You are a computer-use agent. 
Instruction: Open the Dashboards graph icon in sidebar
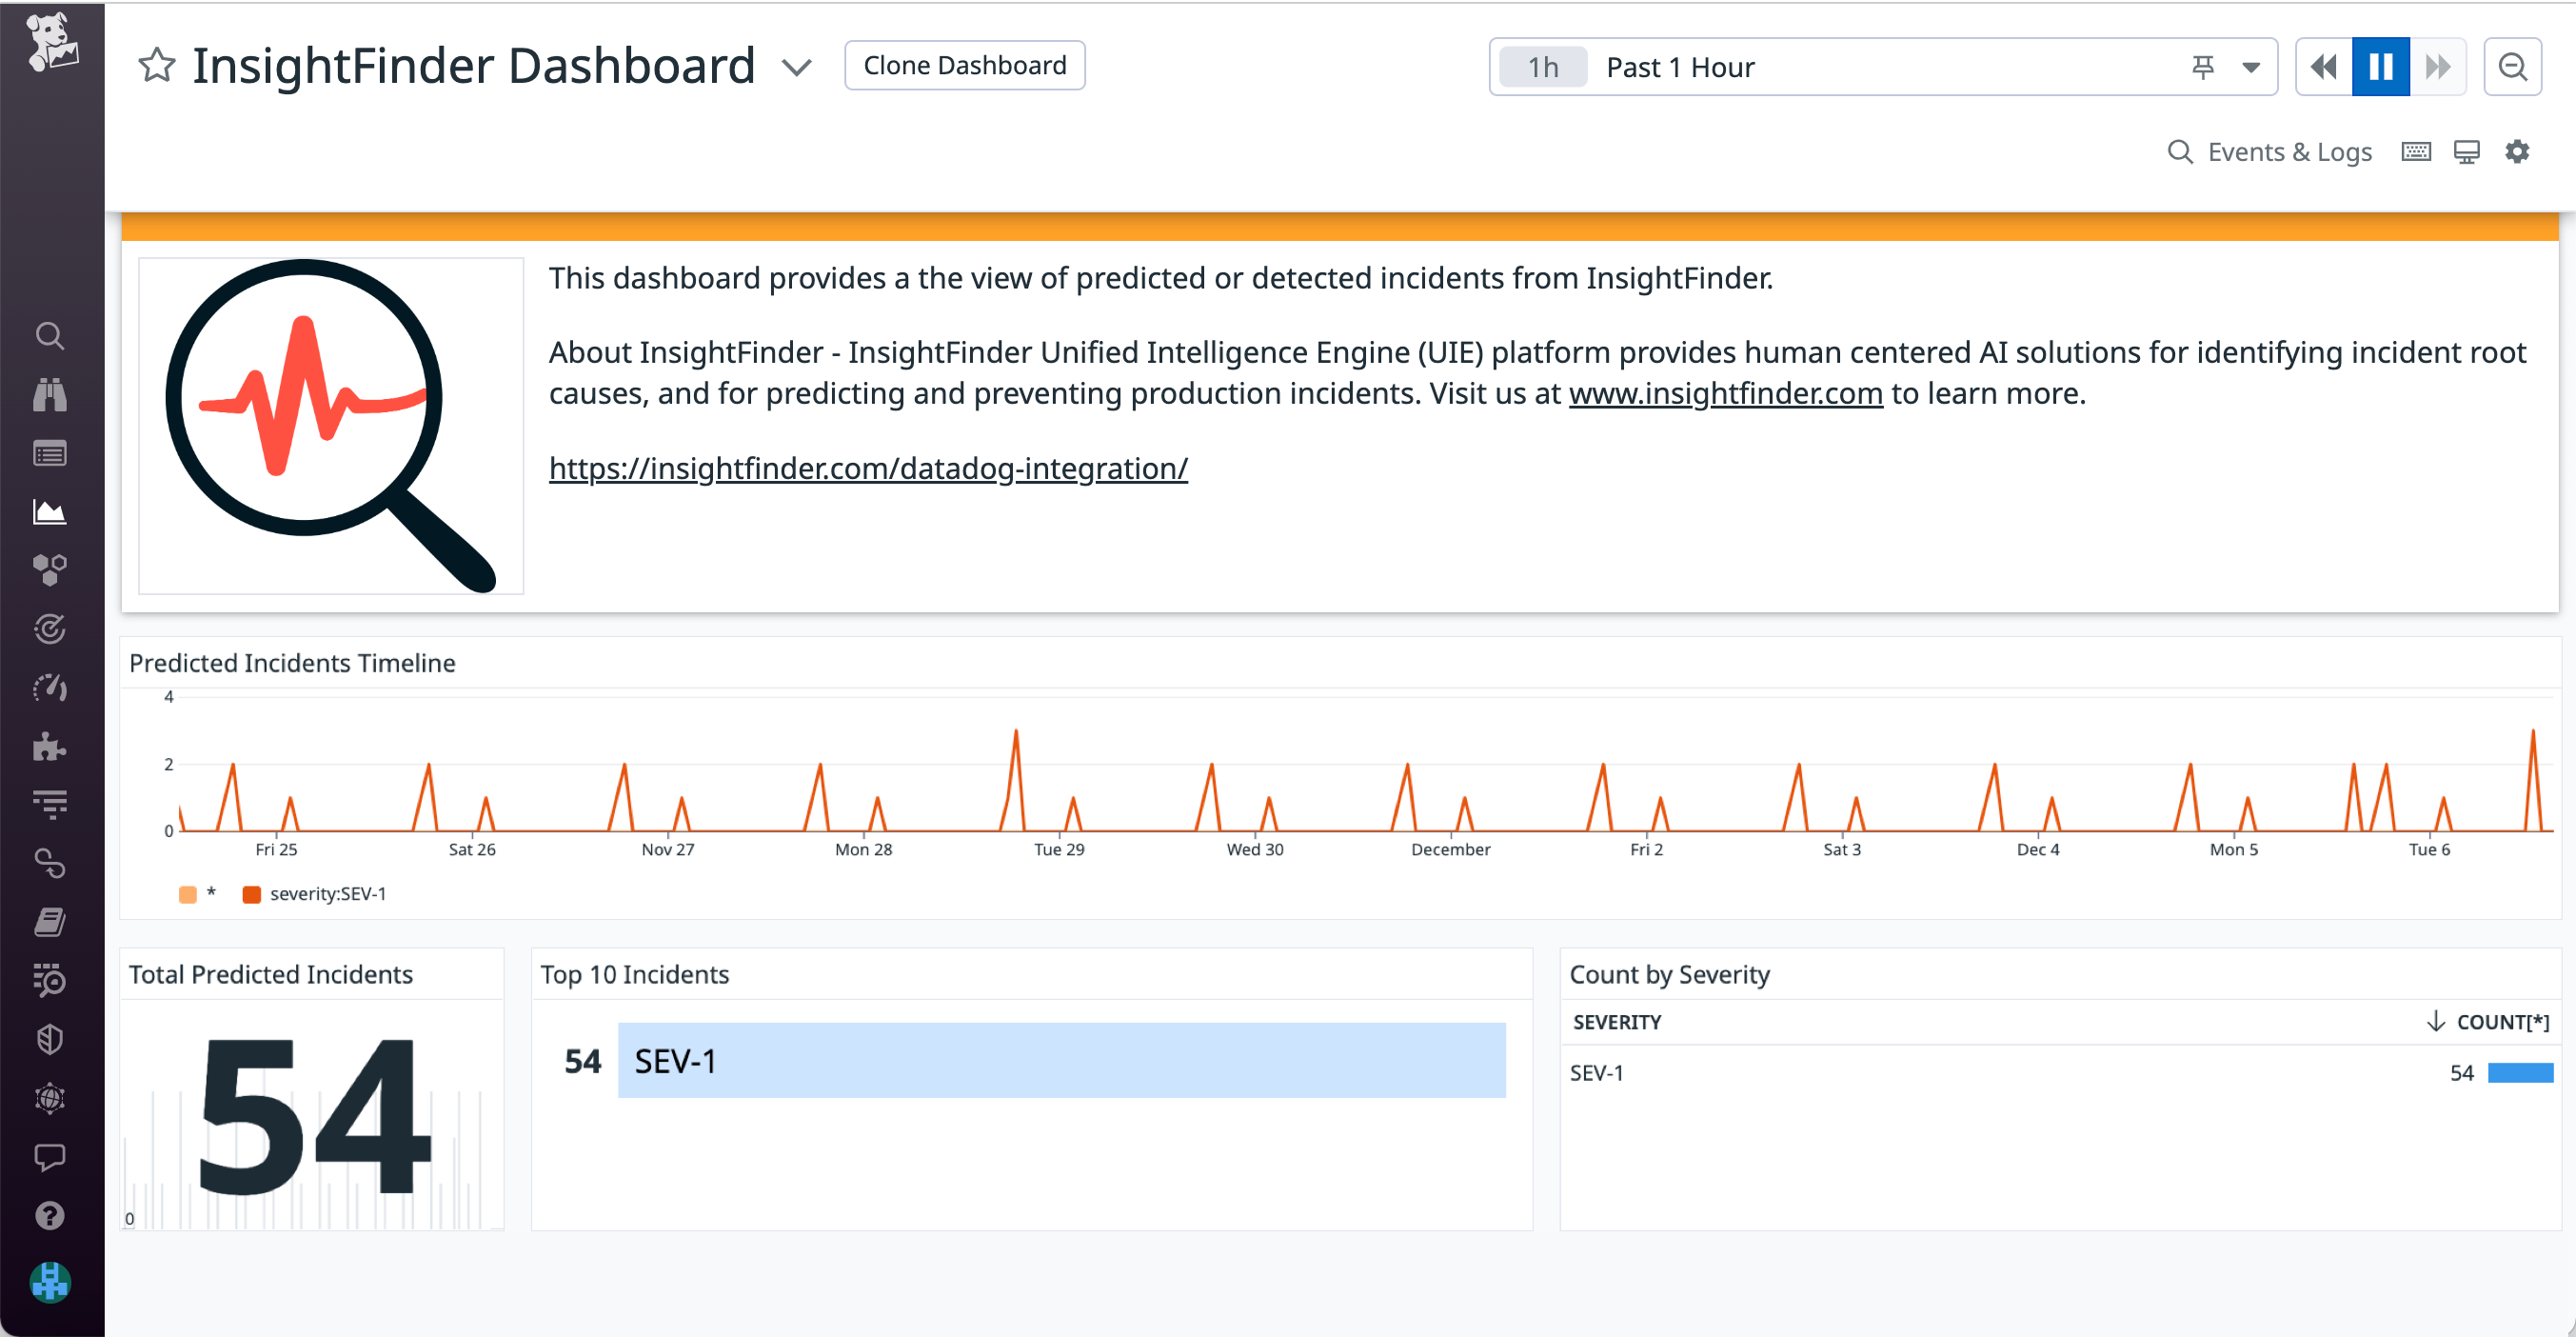50,511
